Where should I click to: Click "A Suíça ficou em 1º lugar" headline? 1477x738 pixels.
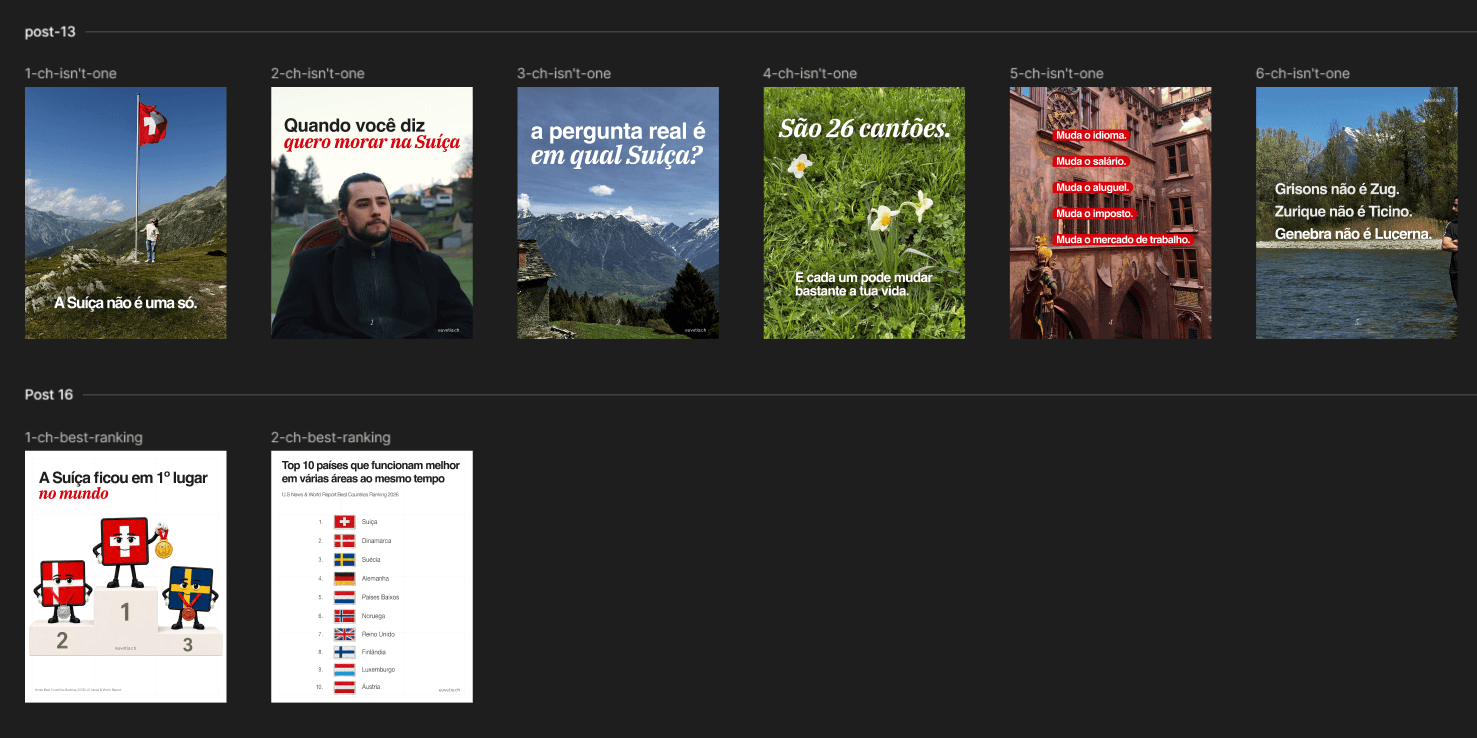[x=123, y=478]
